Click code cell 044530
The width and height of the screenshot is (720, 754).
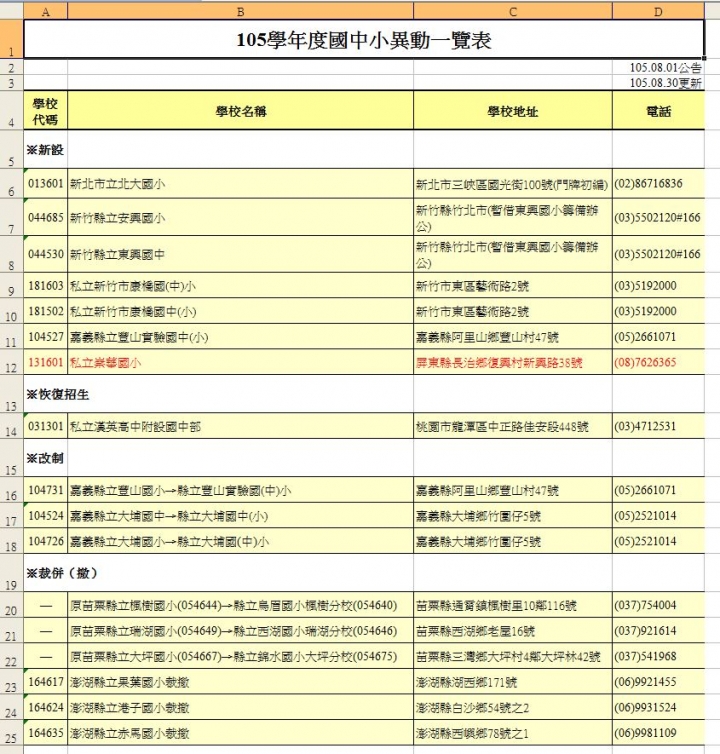pos(46,254)
